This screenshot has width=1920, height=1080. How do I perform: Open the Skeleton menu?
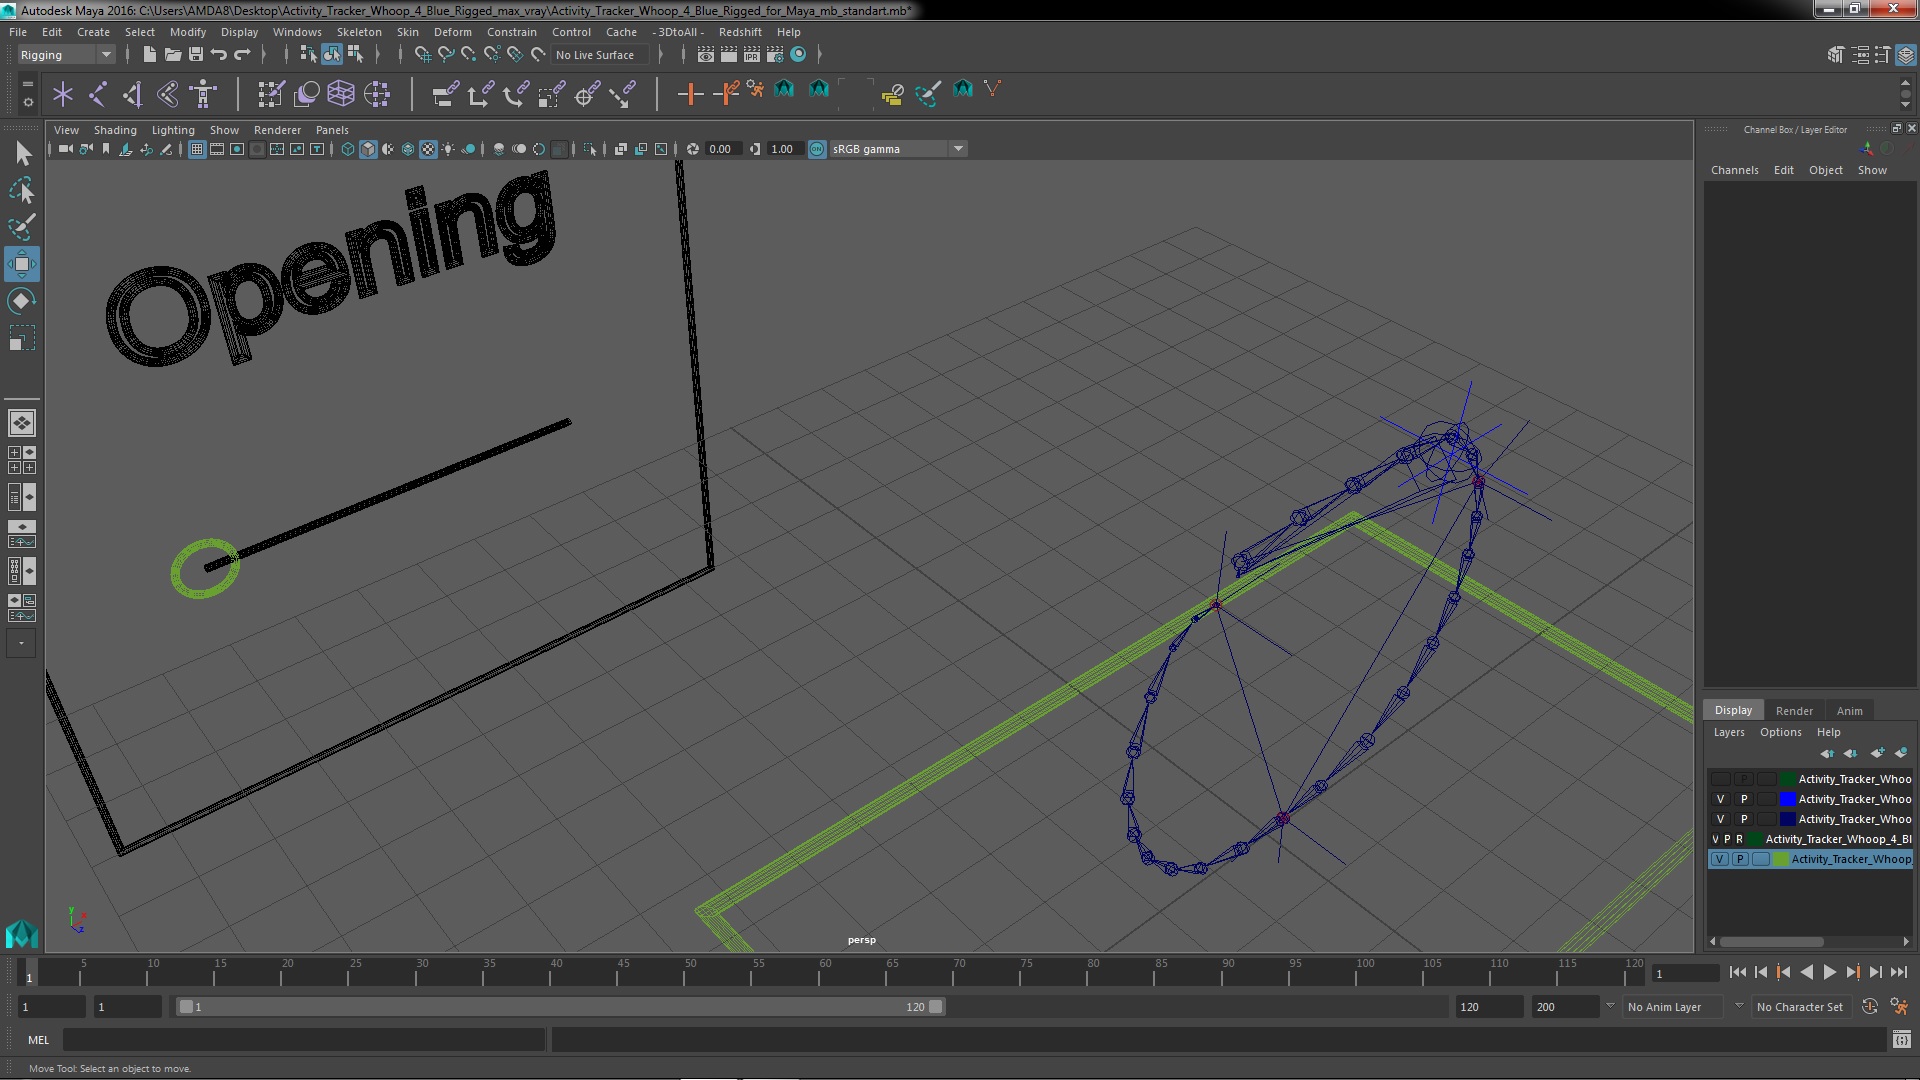tap(359, 32)
